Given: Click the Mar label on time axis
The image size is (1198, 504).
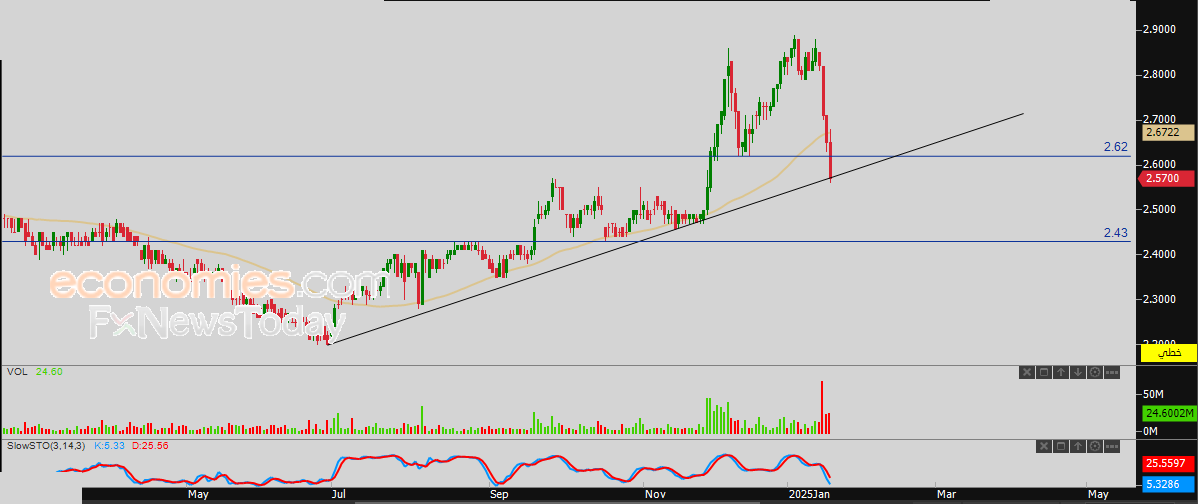Looking at the screenshot, I should coord(947,495).
